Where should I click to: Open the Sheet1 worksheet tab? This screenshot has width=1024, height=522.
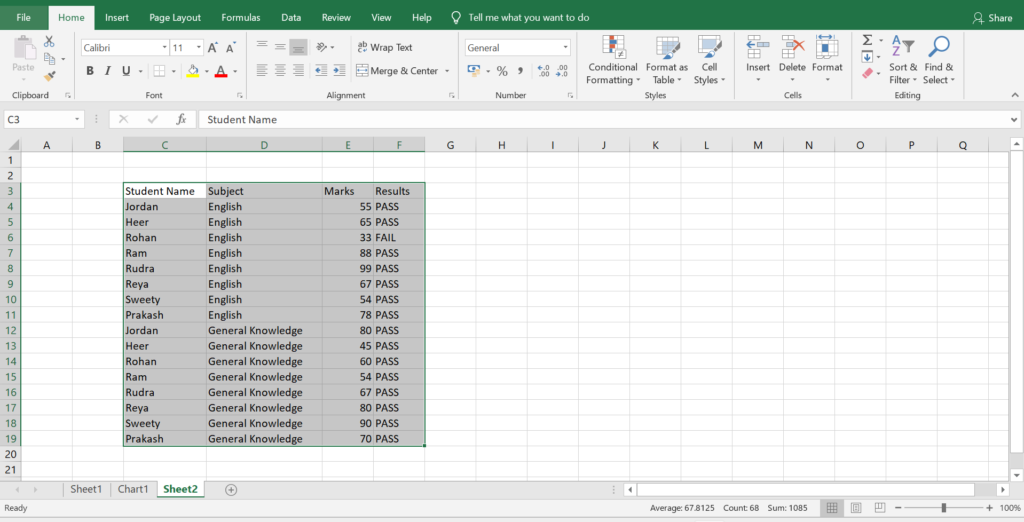point(86,489)
